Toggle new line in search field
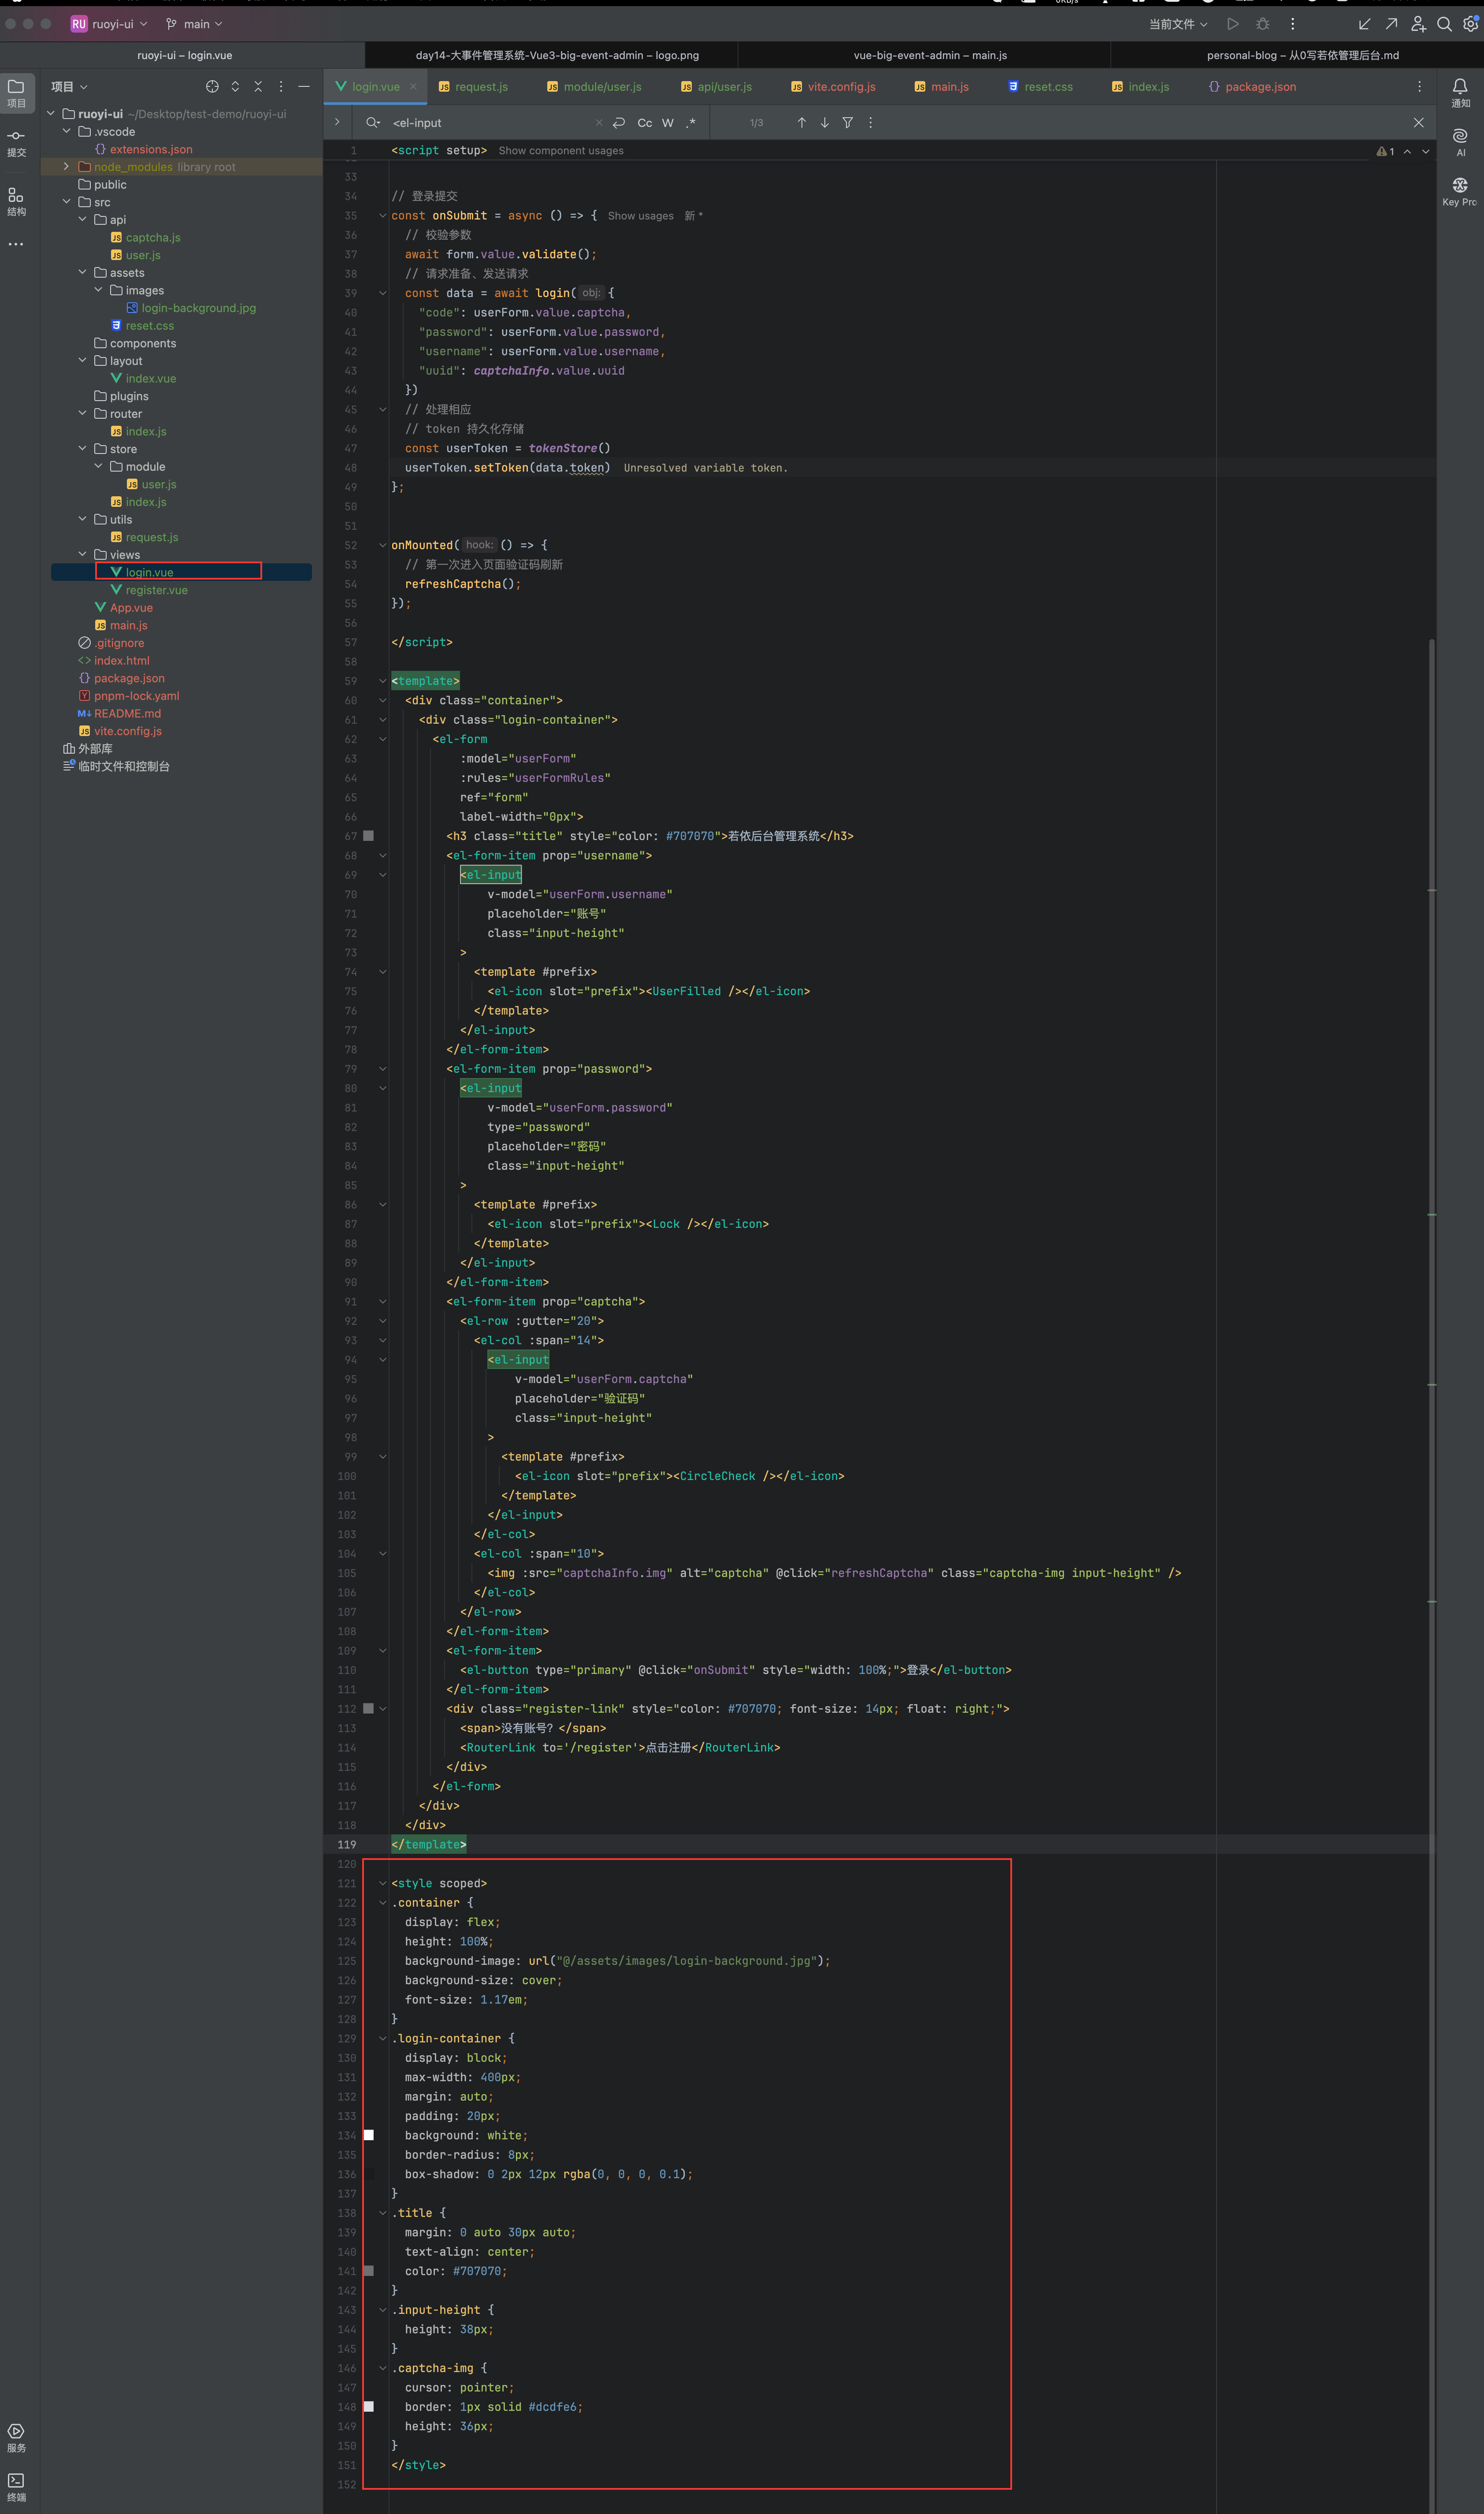Screen dimensions: 1484x2514 click(x=619, y=123)
